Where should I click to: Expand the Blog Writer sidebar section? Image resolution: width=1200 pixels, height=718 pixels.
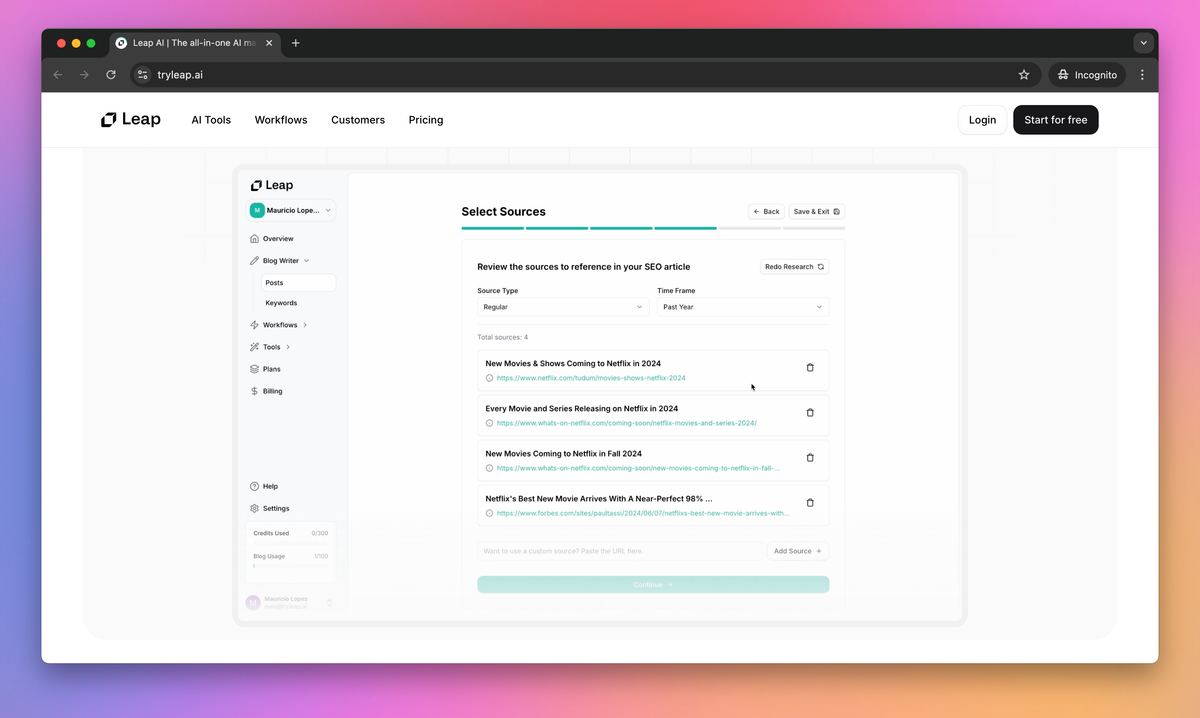280,261
